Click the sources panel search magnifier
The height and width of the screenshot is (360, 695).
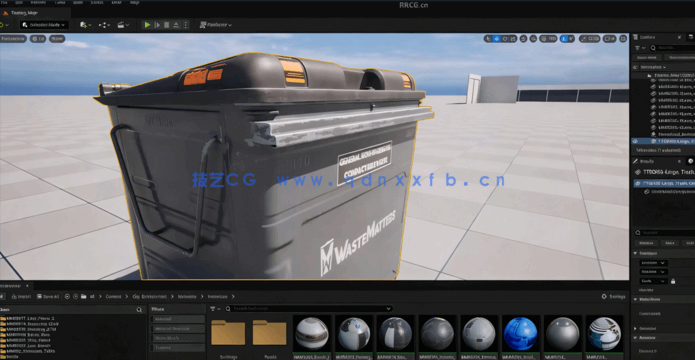pos(139,310)
